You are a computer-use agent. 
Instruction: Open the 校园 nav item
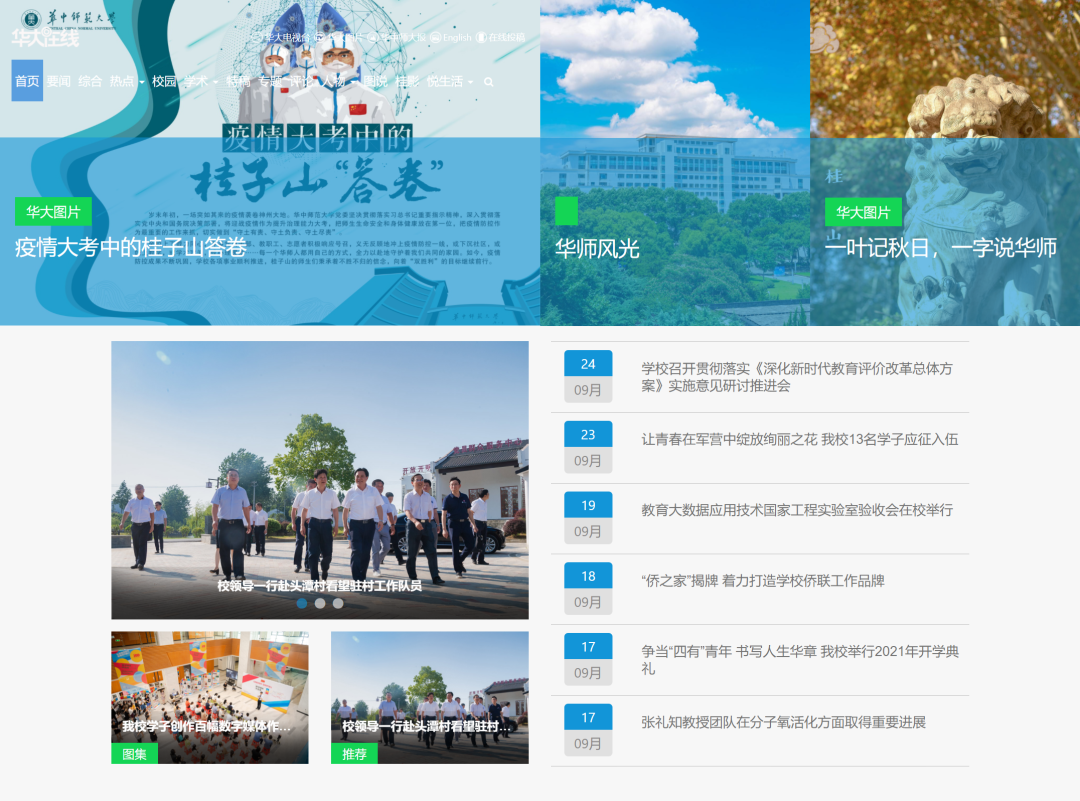164,81
